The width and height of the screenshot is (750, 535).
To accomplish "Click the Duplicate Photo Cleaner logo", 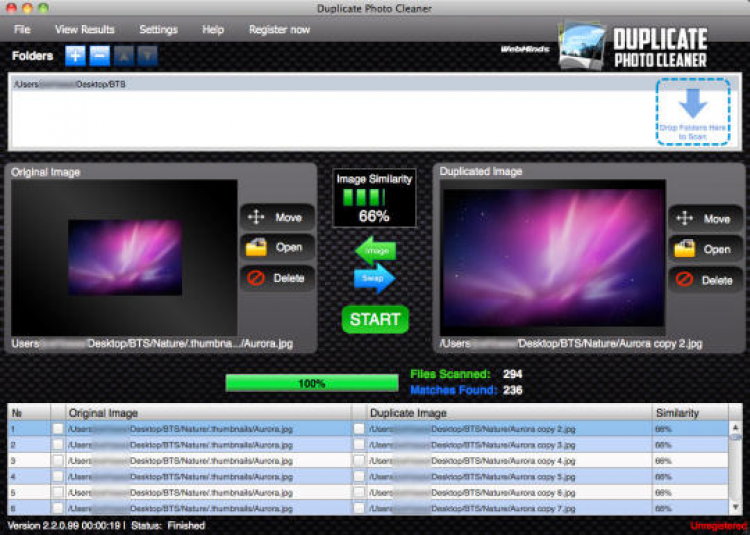I will point(633,46).
